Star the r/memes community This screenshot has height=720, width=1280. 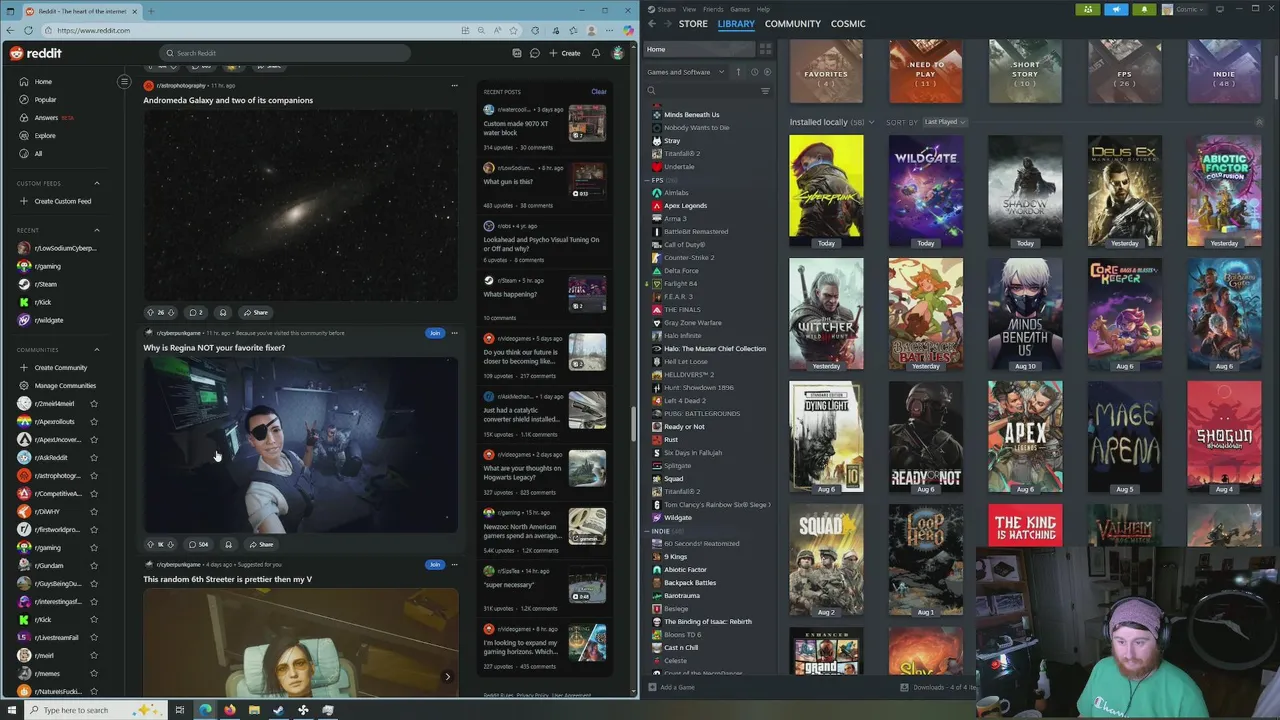coord(94,674)
